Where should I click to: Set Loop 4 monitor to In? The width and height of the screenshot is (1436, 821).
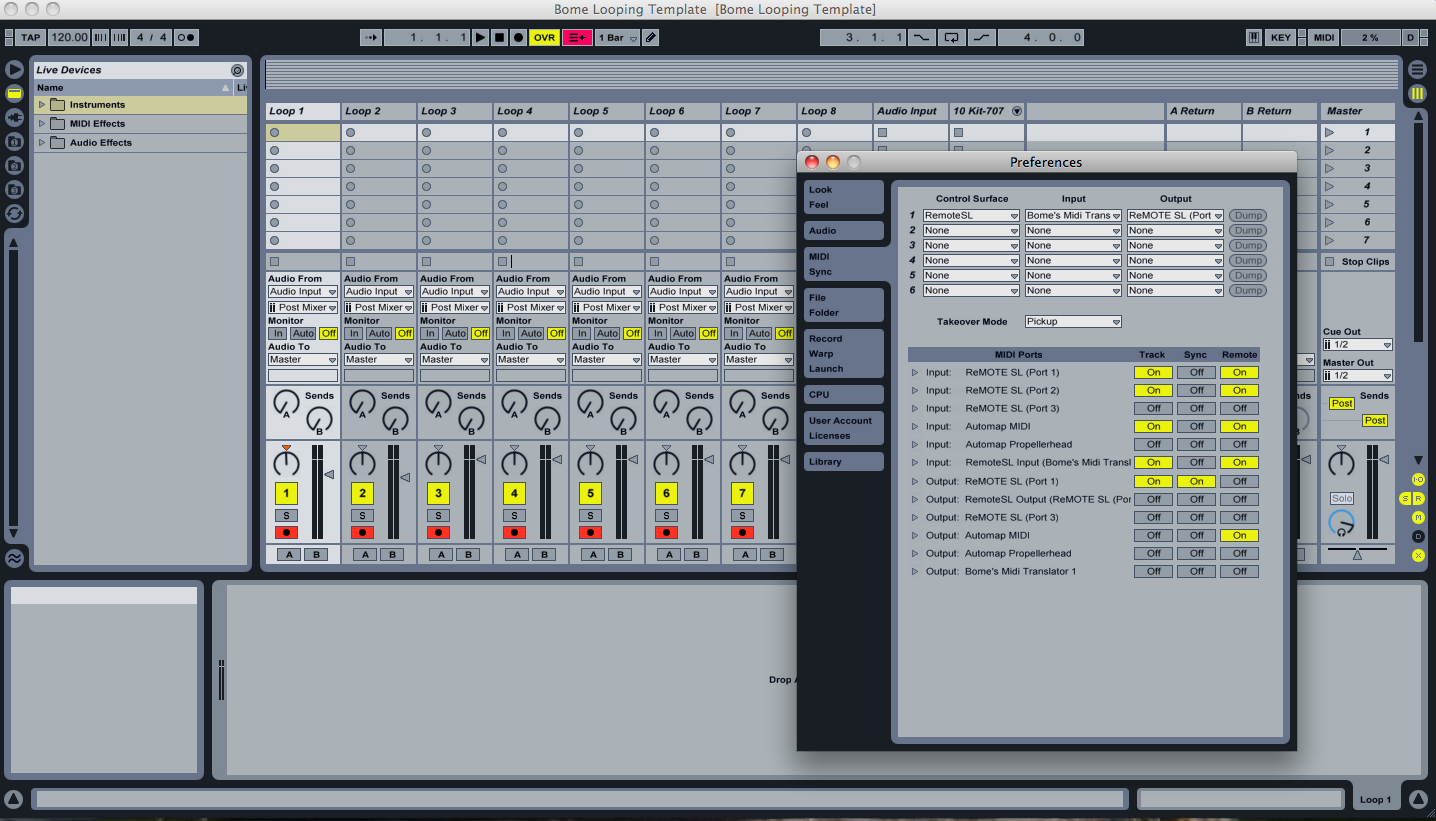coord(506,333)
